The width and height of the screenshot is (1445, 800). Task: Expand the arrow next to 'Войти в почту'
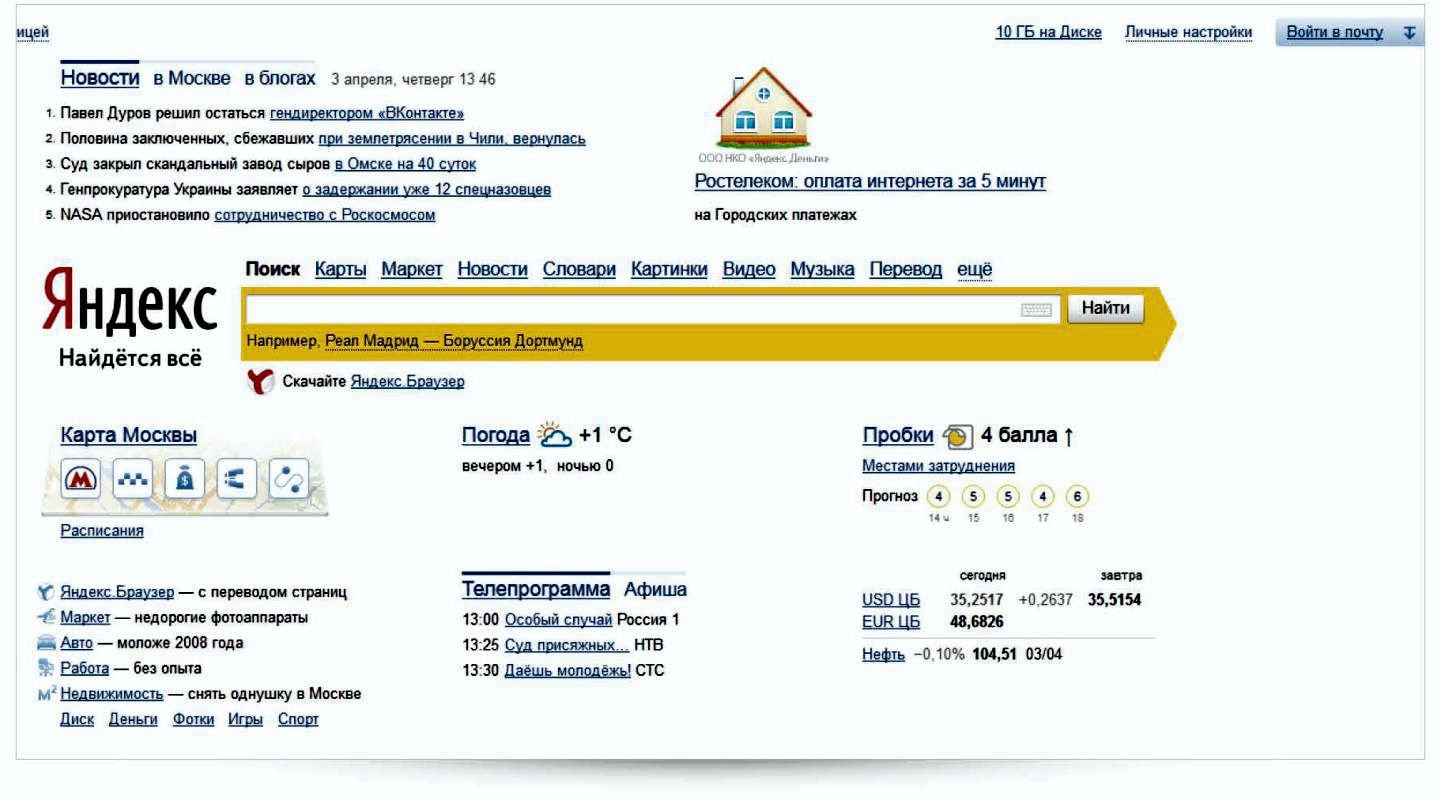pos(1409,33)
